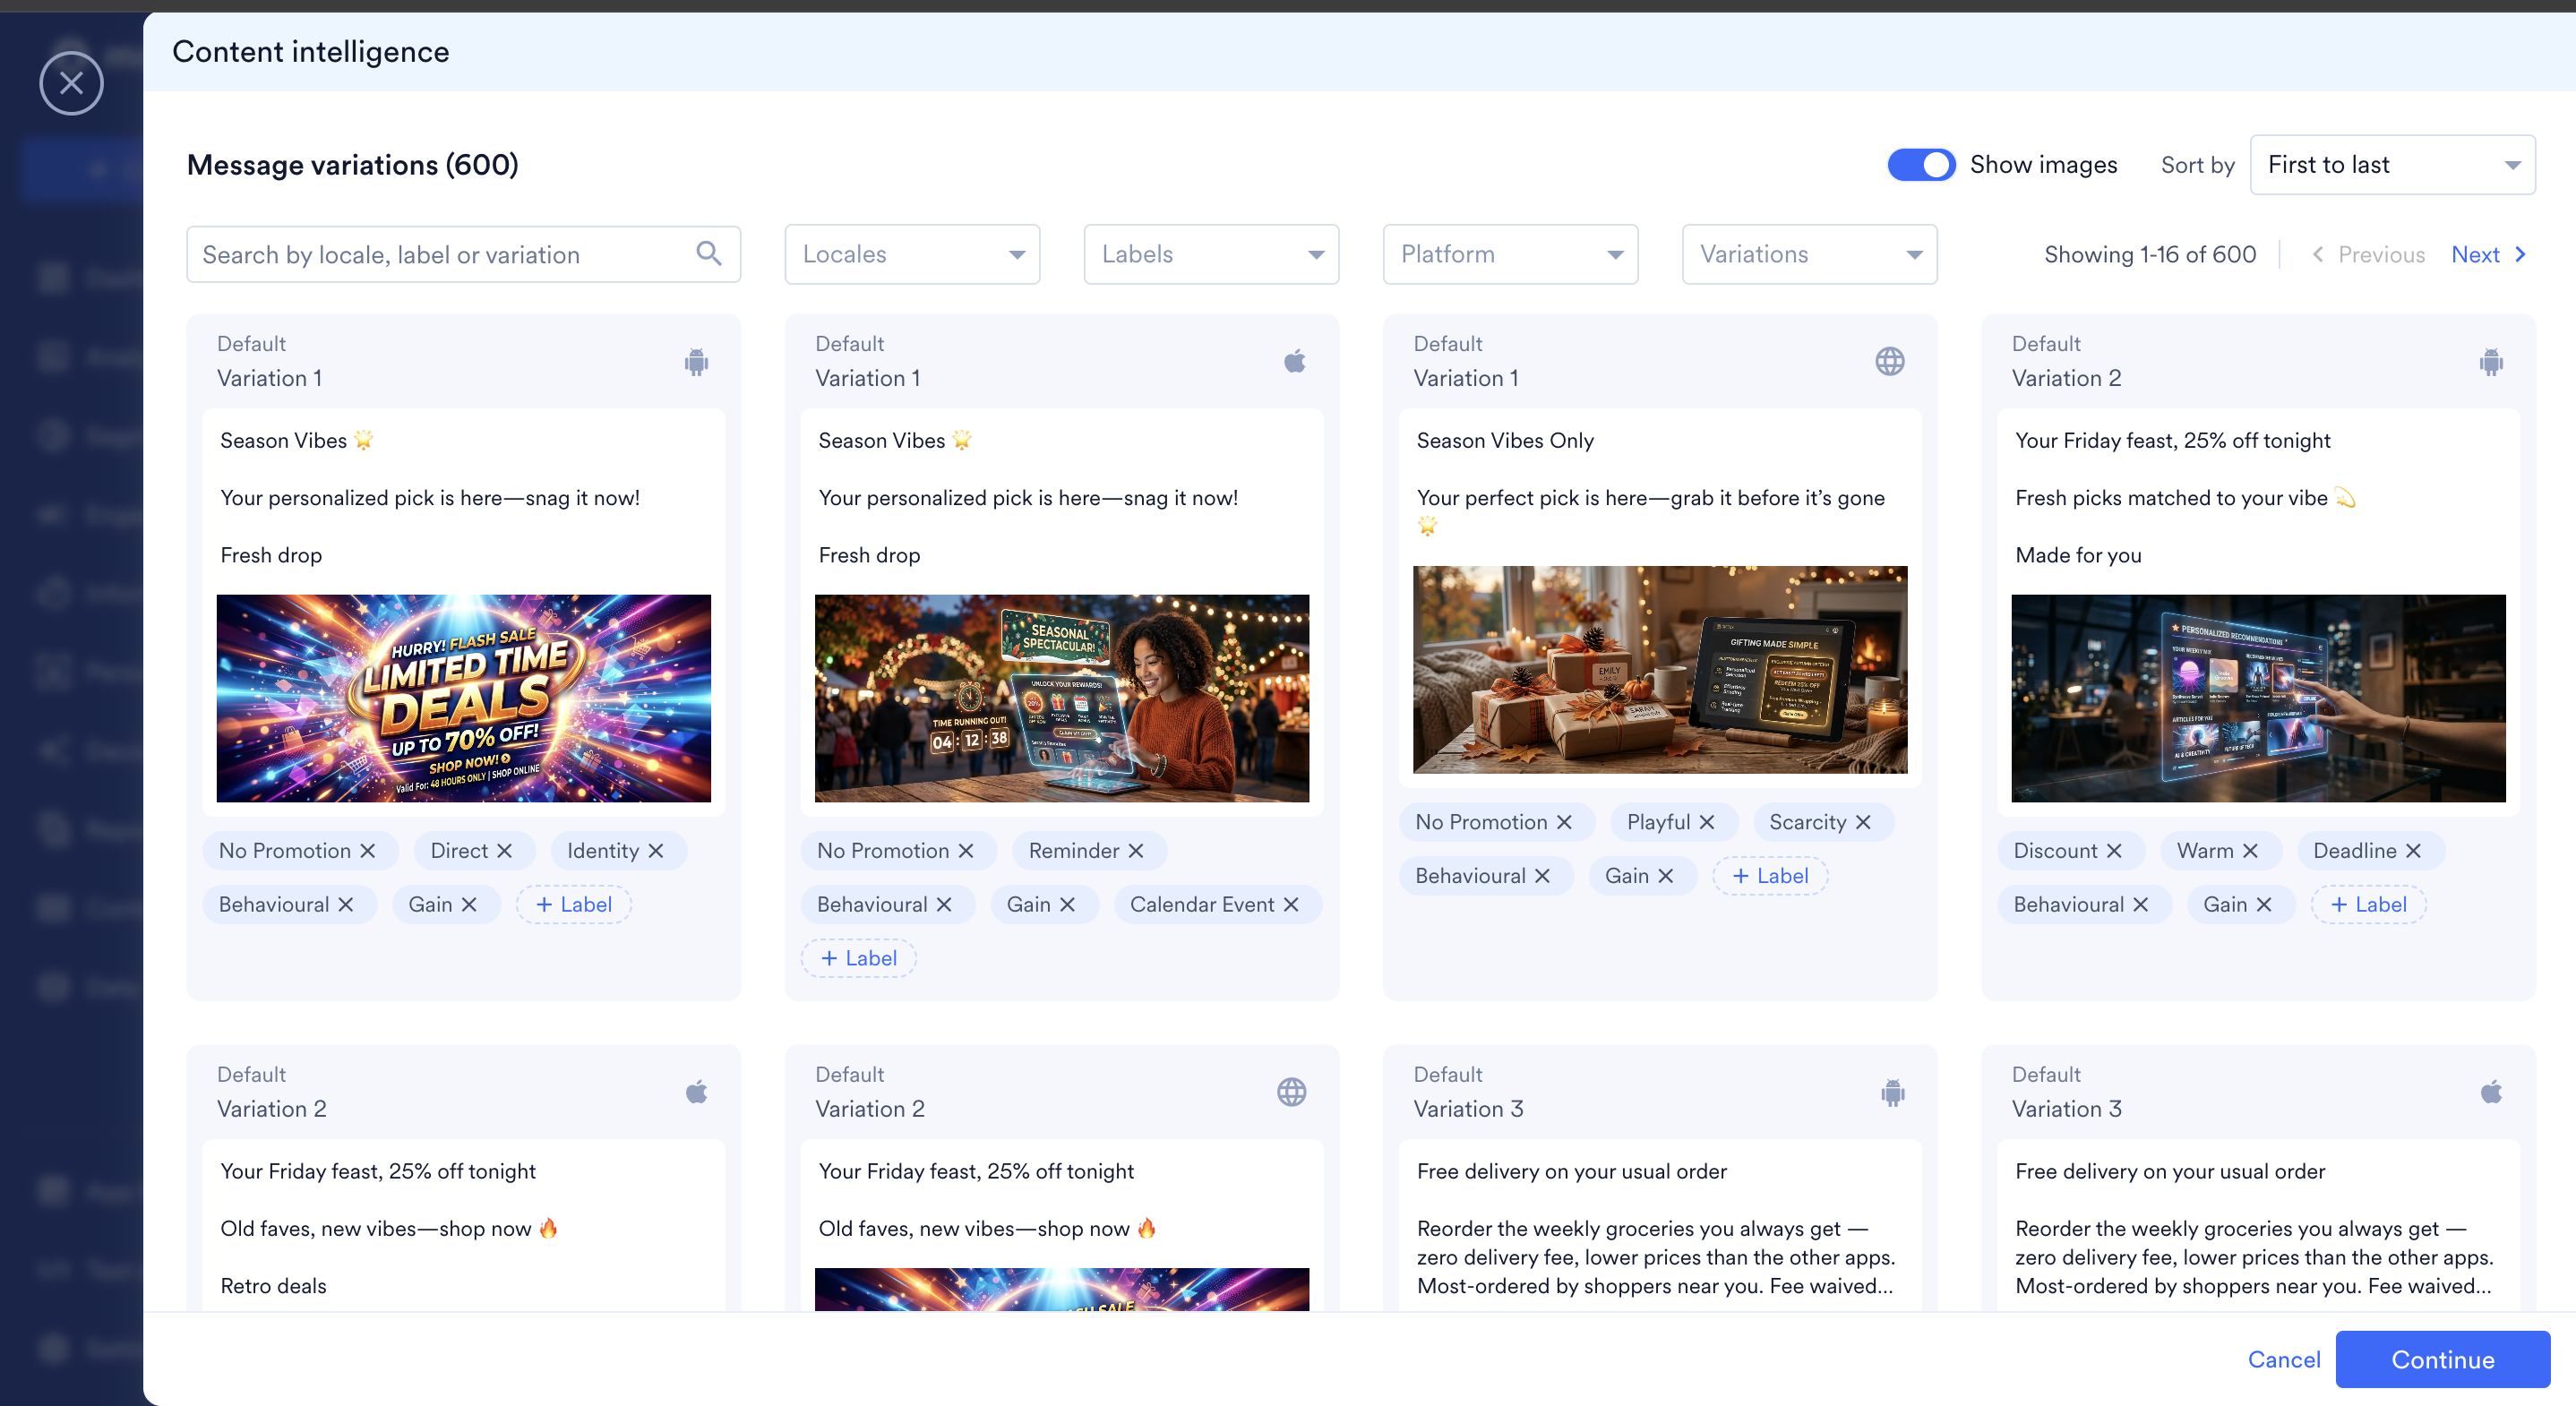This screenshot has width=2576, height=1406.
Task: Click the 'Message variations (600)' heading
Action: coord(353,165)
